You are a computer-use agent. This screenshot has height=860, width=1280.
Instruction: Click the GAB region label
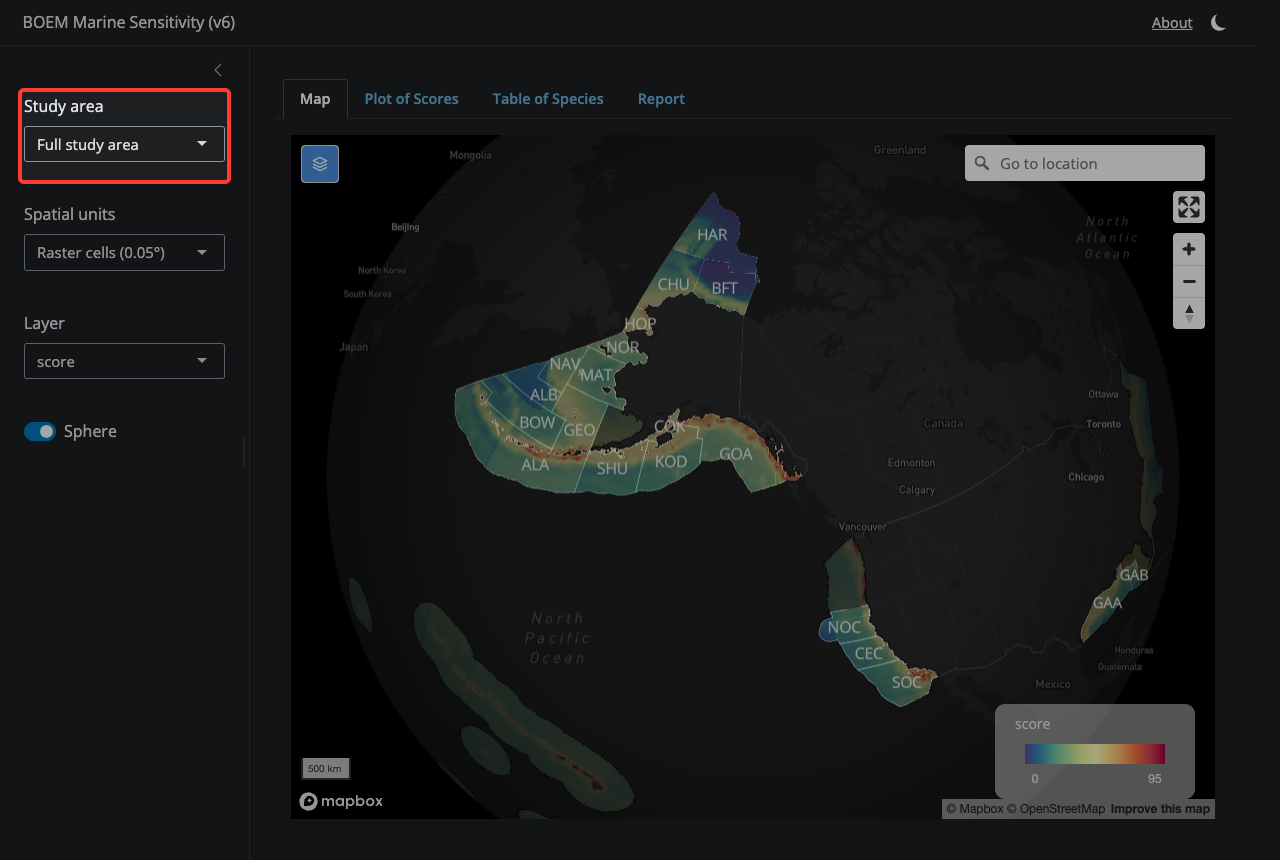pyautogui.click(x=1134, y=575)
